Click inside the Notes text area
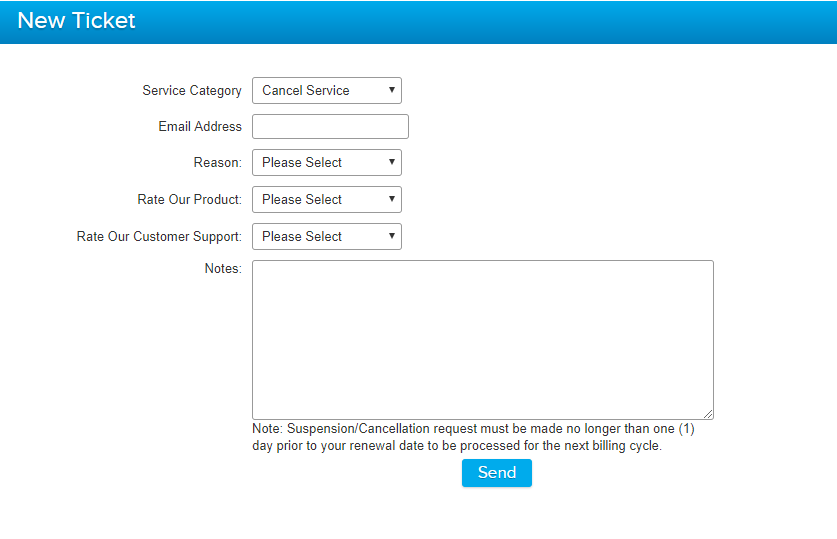This screenshot has width=837, height=539. [482, 339]
